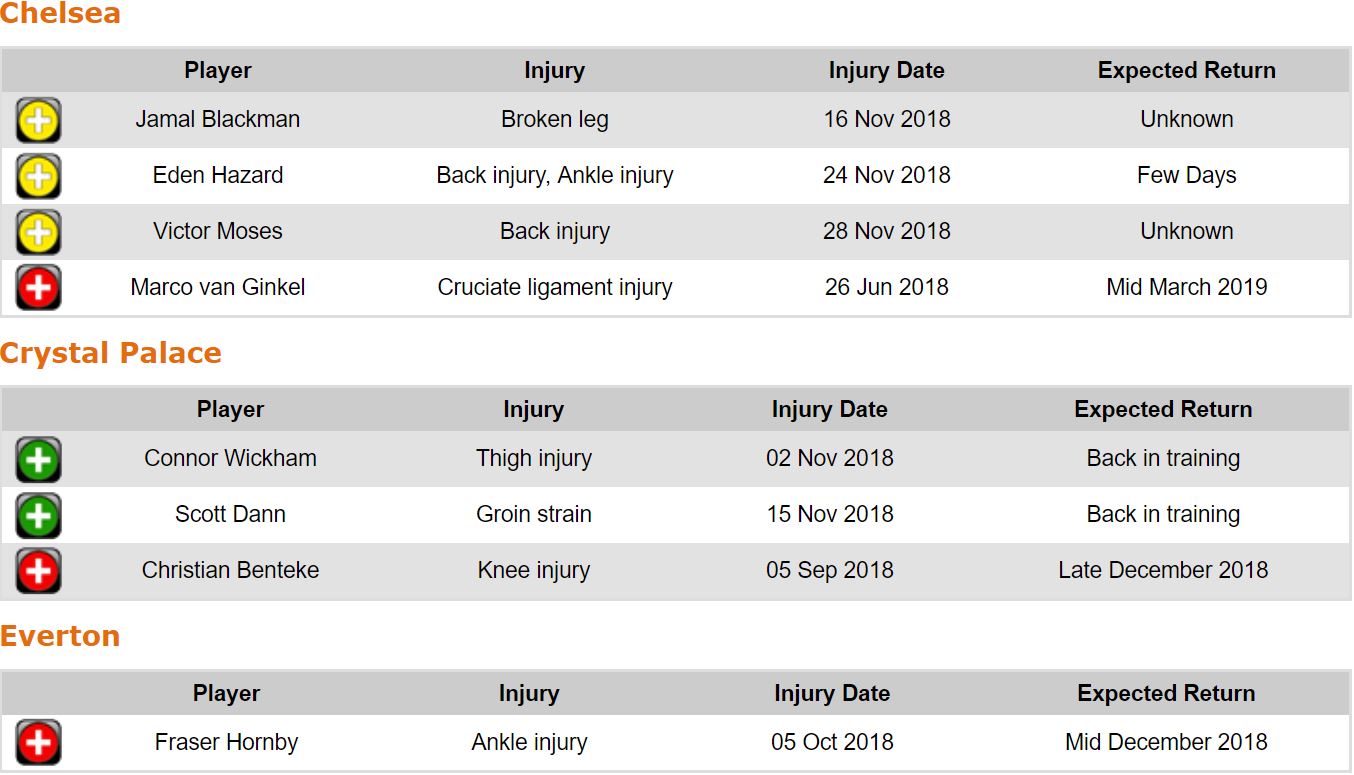Image resolution: width=1354 pixels, height=775 pixels.
Task: Click the red injury icon for Marco van Ginkel
Action: coord(38,289)
